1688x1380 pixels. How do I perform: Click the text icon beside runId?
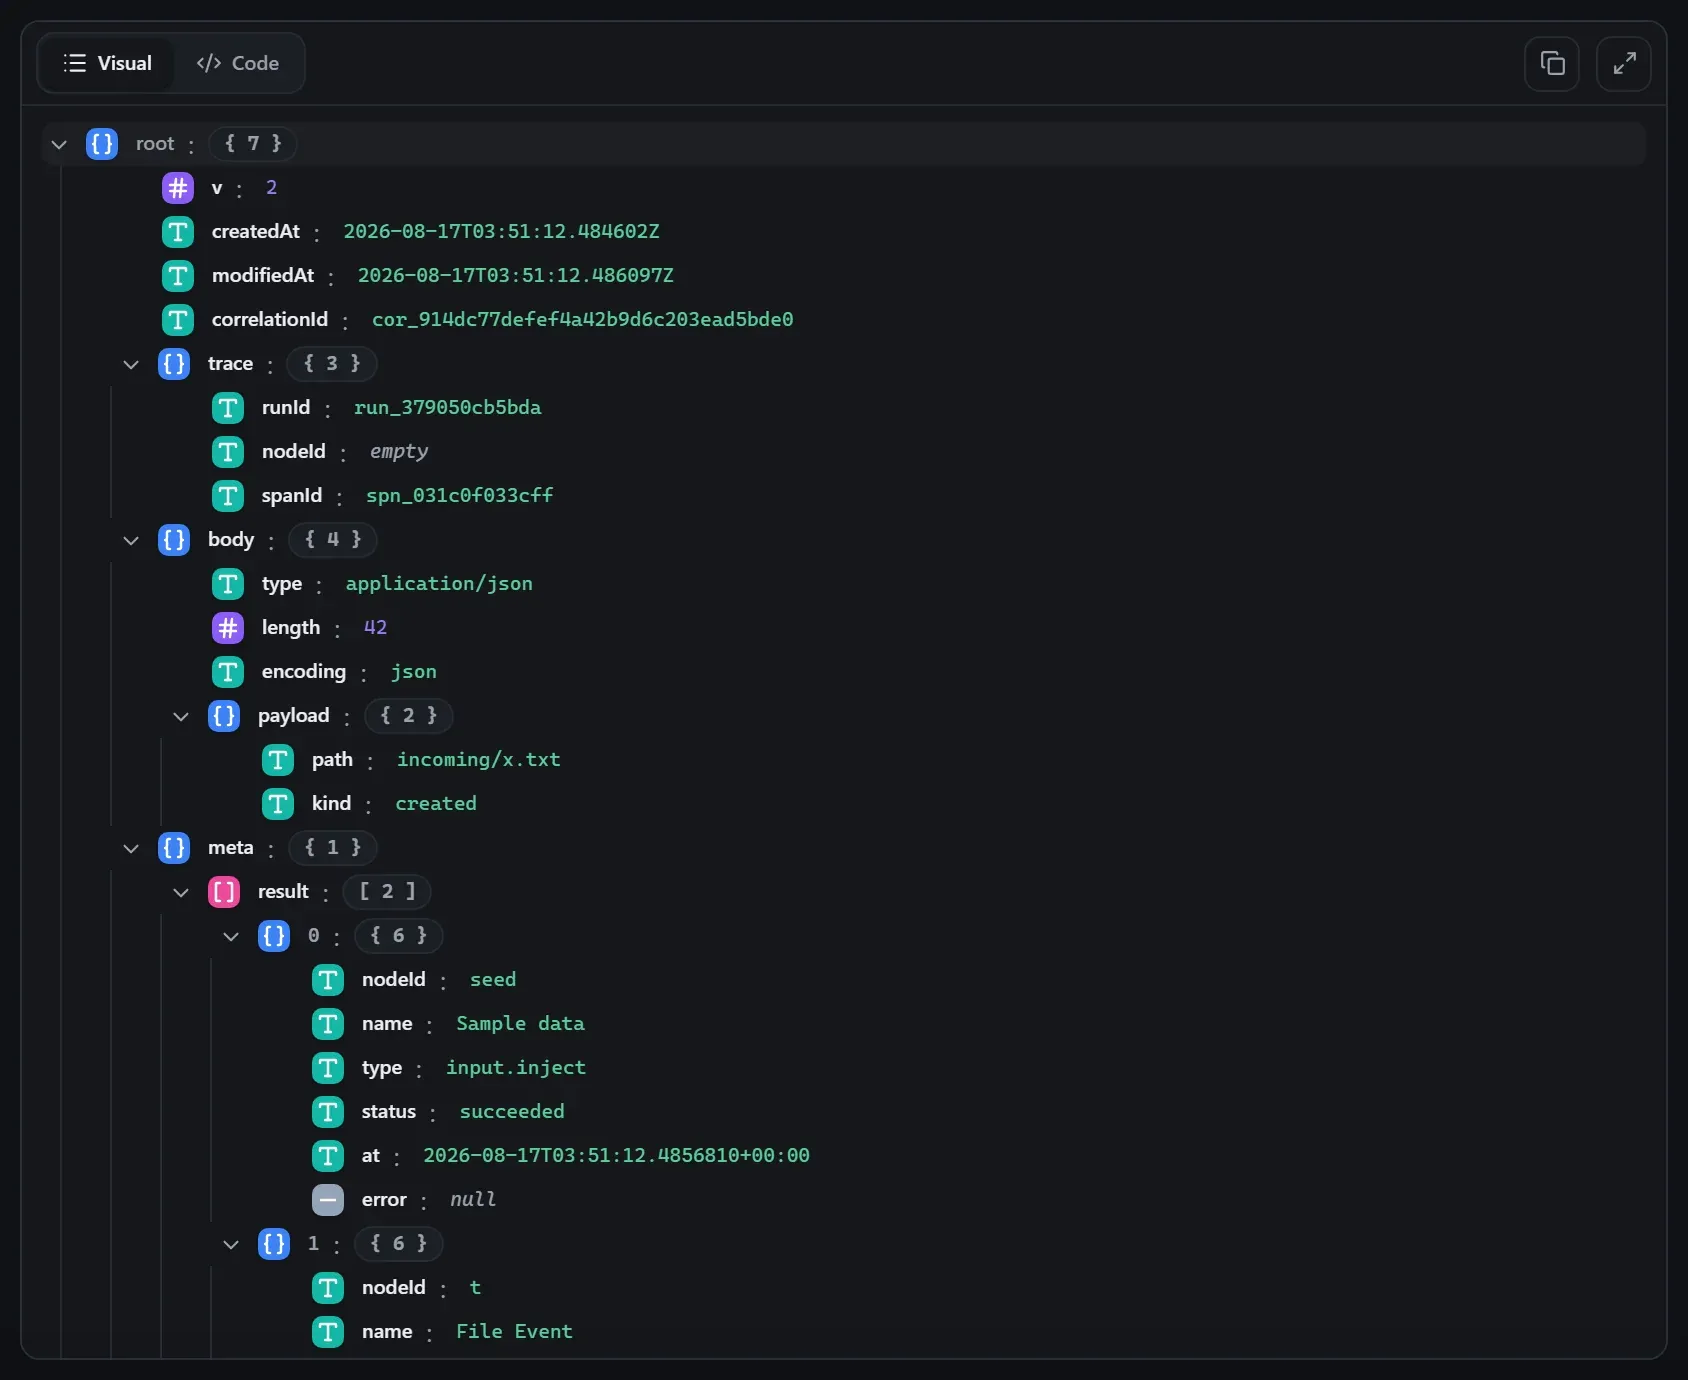(228, 408)
